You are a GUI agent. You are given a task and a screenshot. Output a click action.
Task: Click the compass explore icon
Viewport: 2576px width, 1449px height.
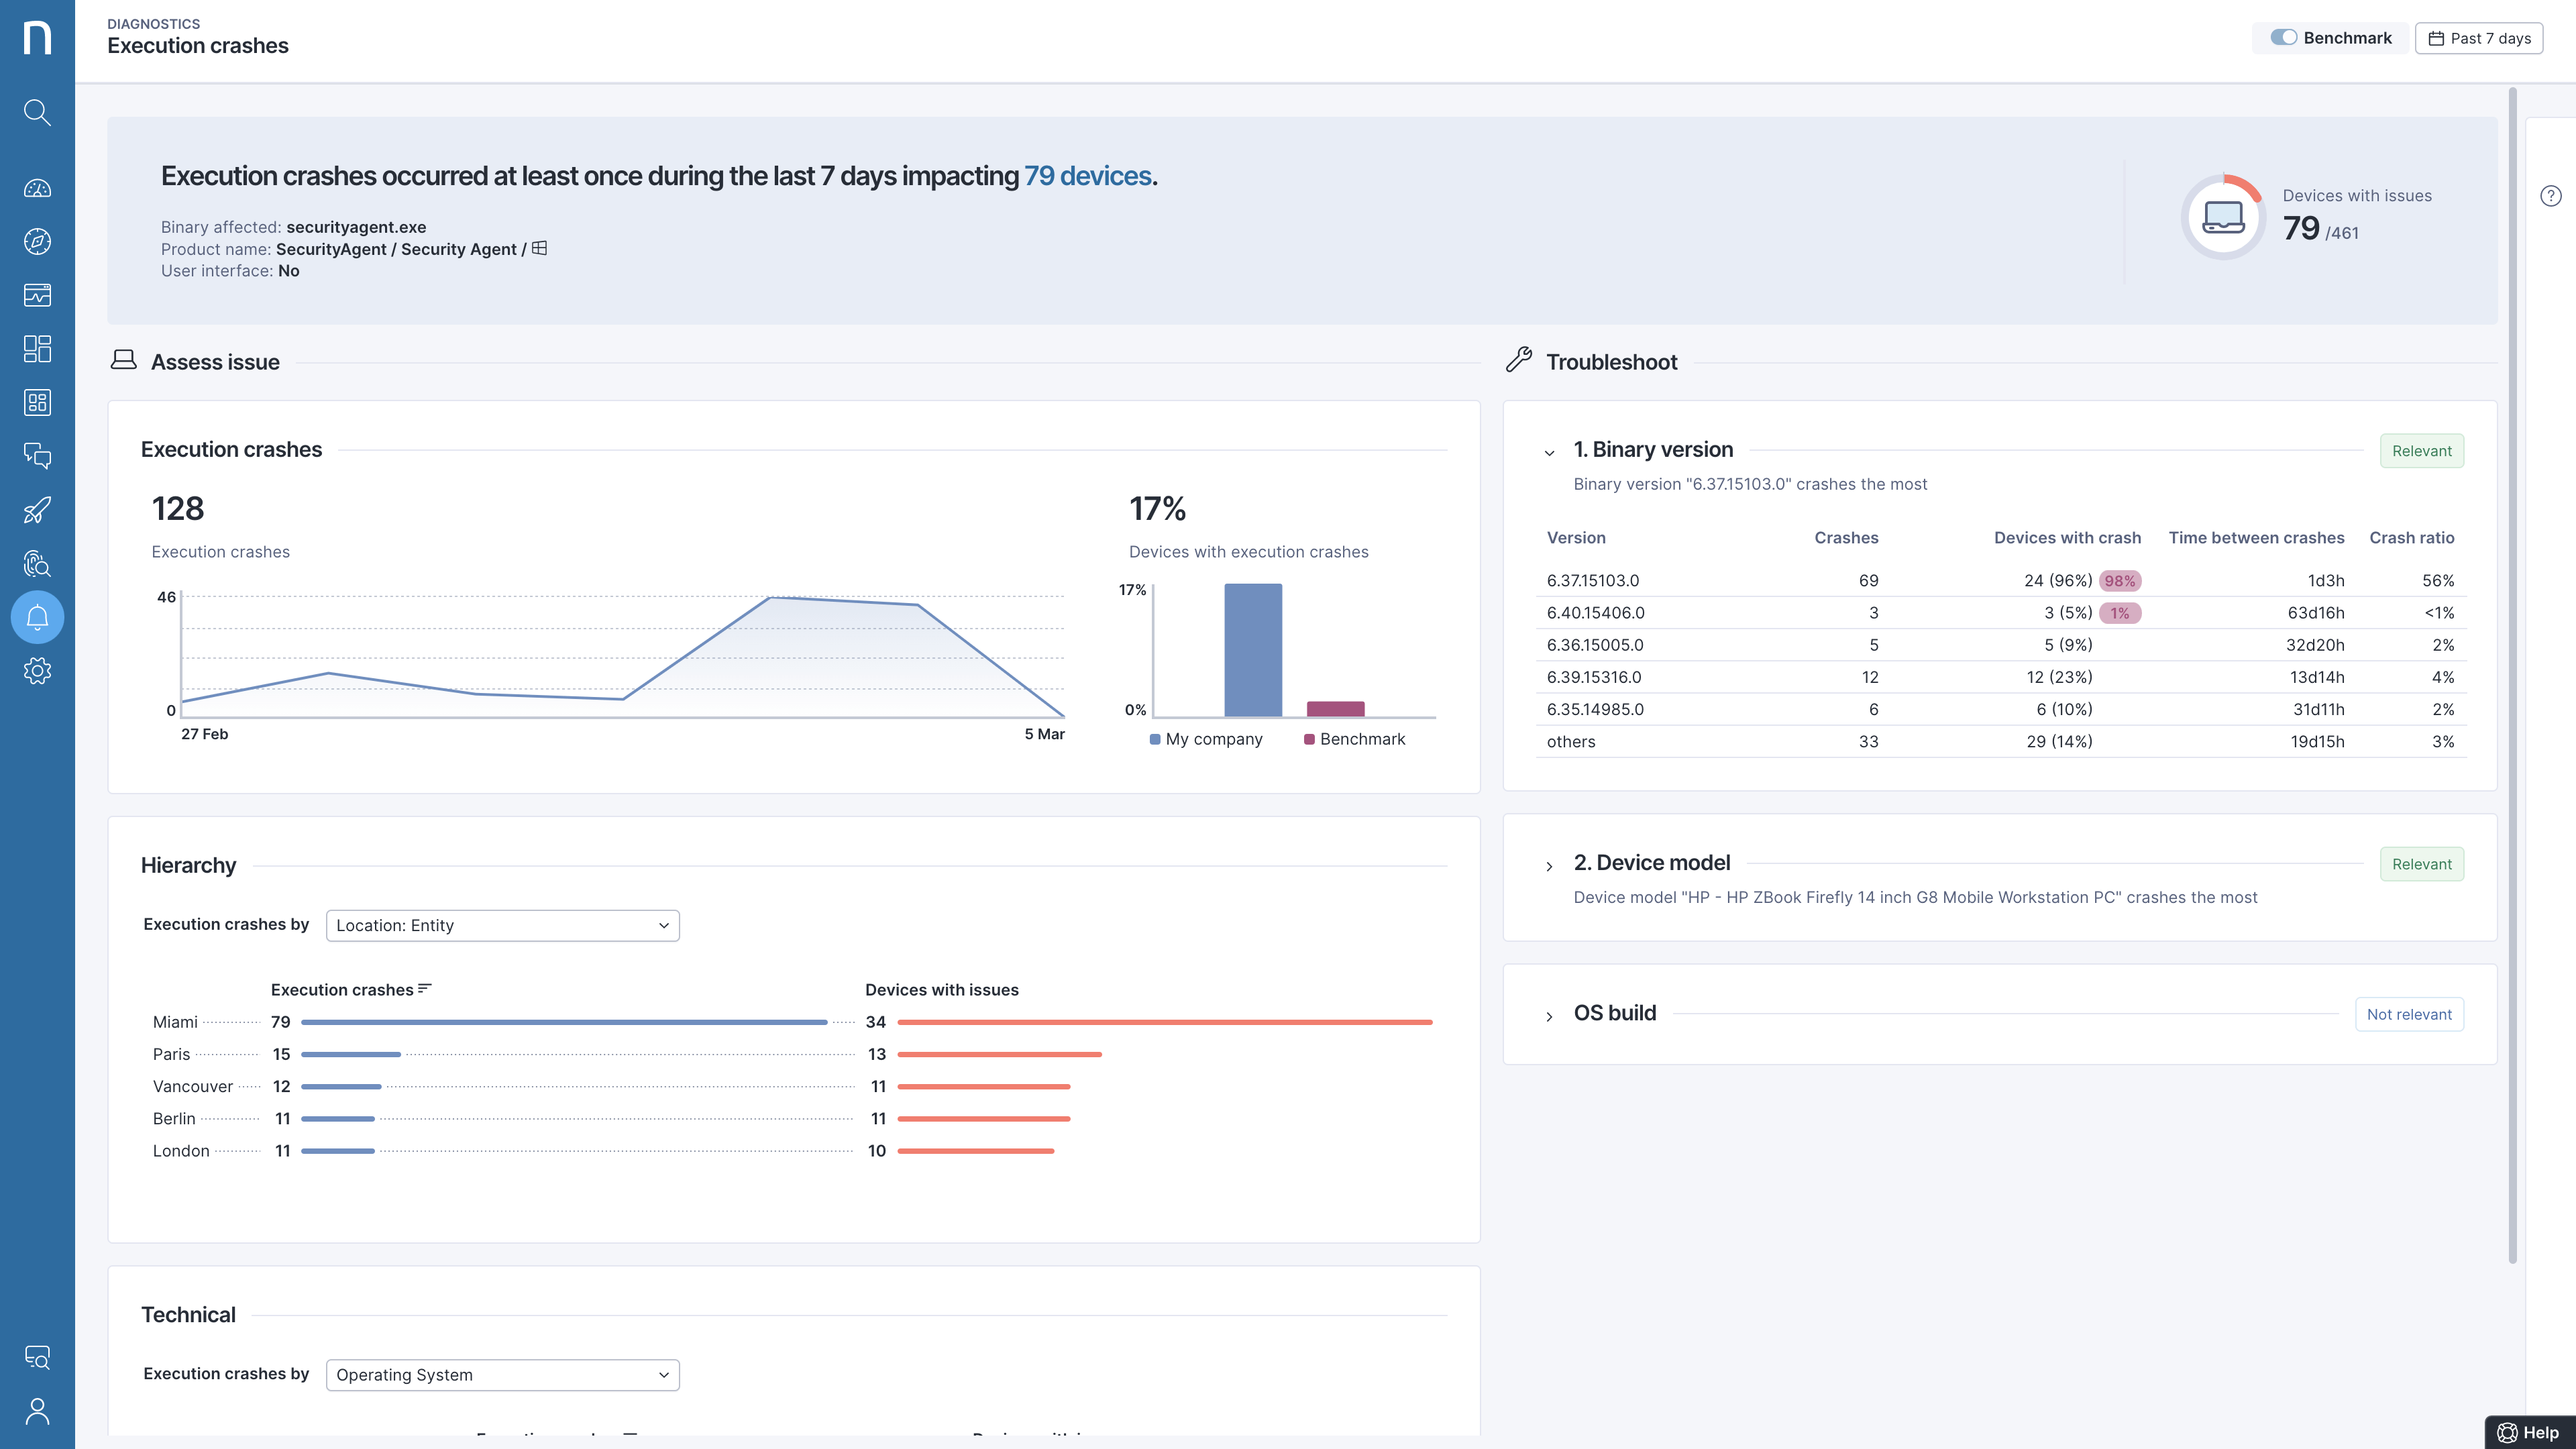pyautogui.click(x=37, y=241)
